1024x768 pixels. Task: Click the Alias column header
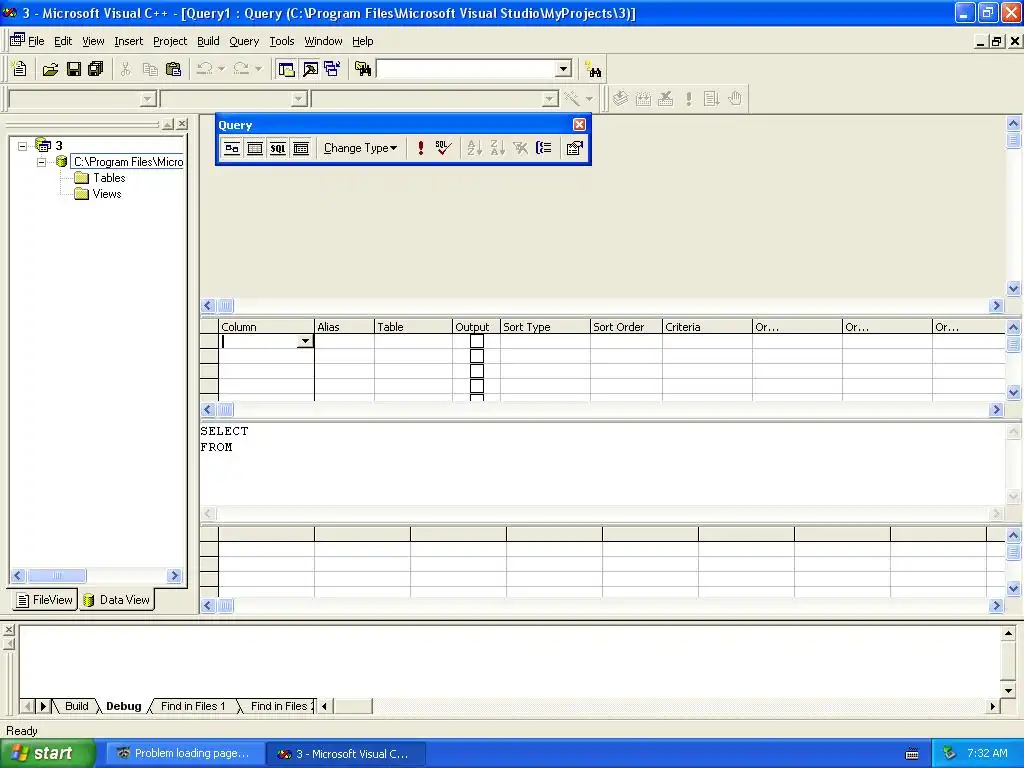pyautogui.click(x=344, y=327)
